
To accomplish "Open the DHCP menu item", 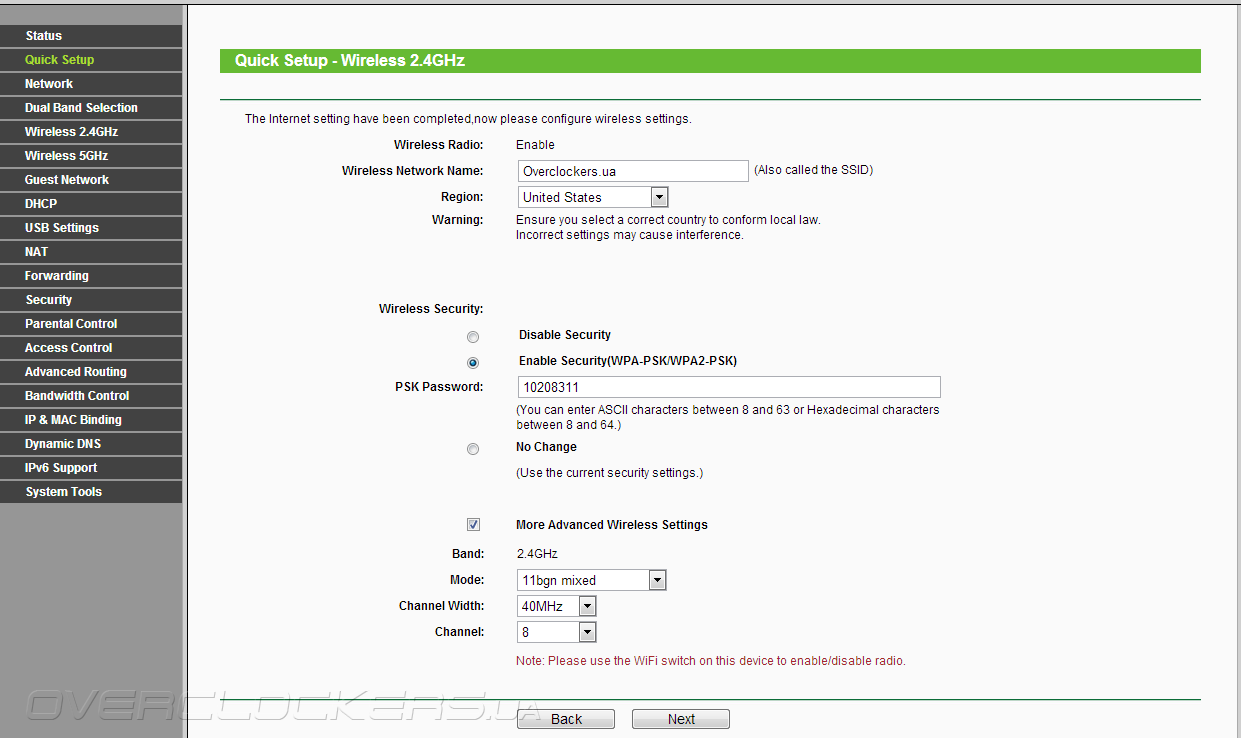I will pyautogui.click(x=91, y=204).
